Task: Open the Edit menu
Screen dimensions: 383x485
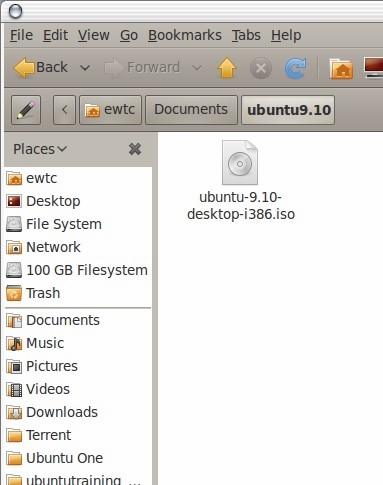Action: (56, 35)
